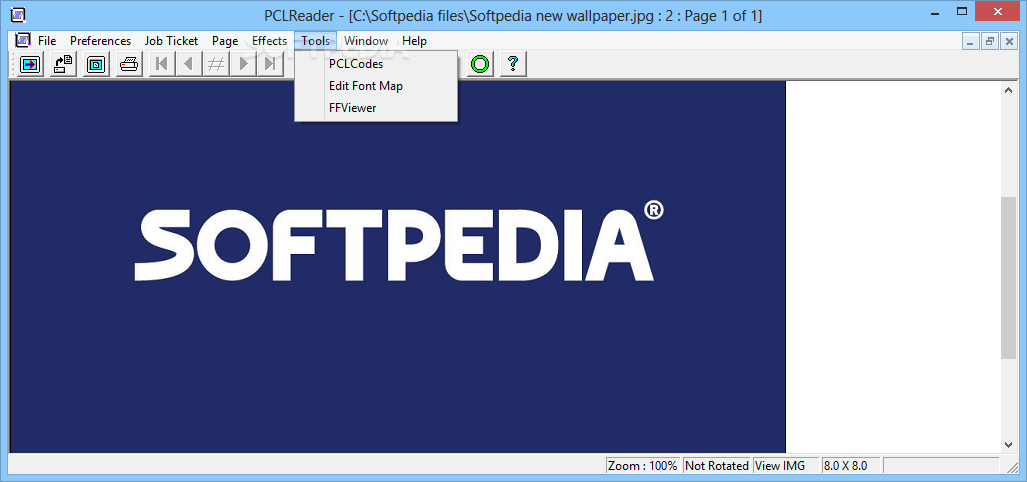
Task: Click the '8.0 X 8.0' size field
Action: (x=851, y=466)
